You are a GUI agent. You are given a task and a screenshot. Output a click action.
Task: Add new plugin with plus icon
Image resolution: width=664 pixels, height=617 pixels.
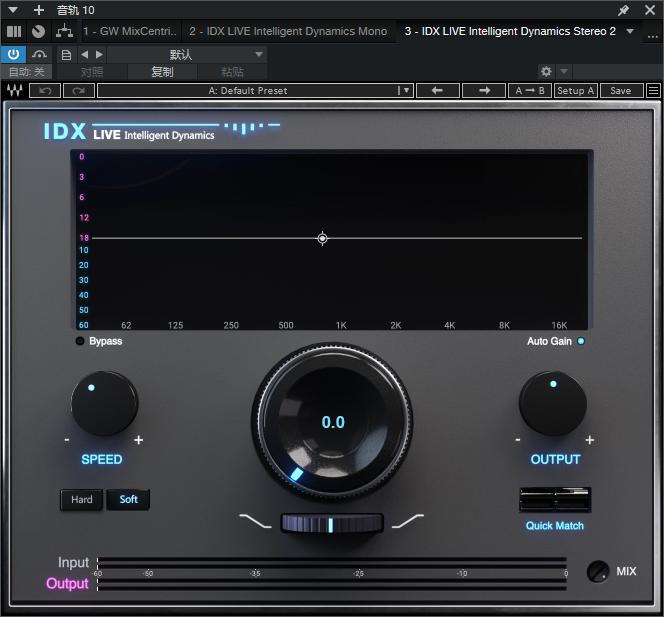(39, 10)
